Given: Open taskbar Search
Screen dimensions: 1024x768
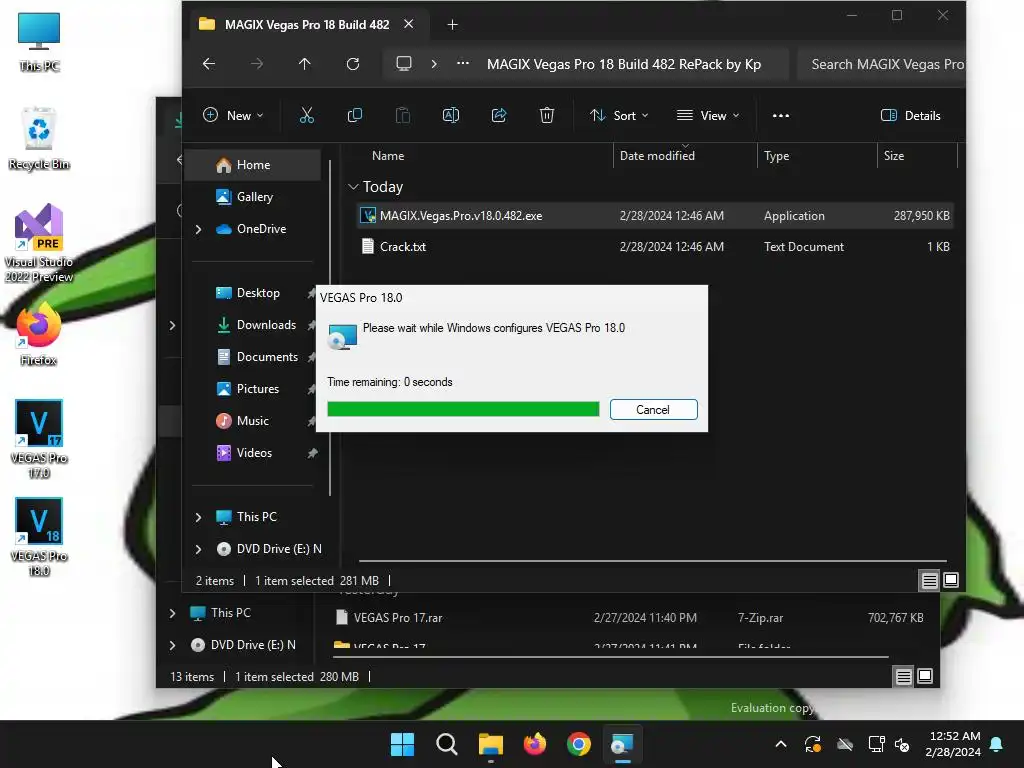Looking at the screenshot, I should (x=447, y=744).
